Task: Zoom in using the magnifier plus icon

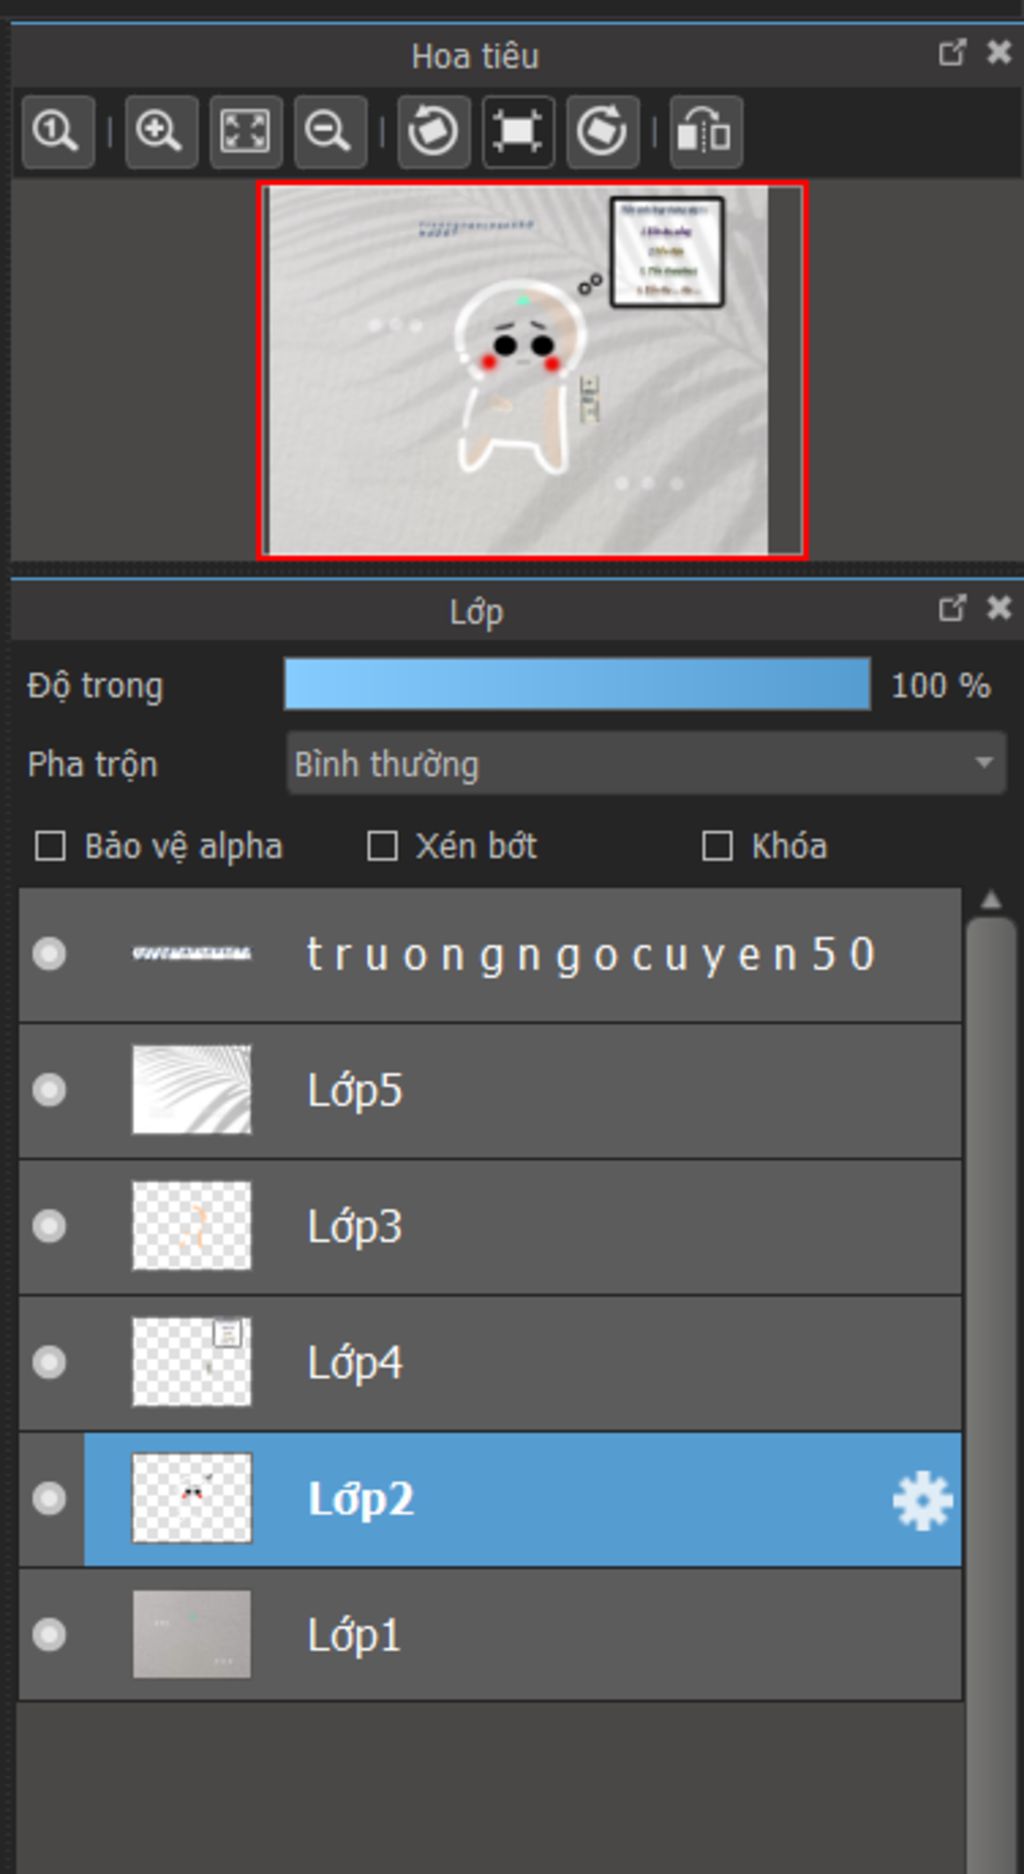Action: click(x=161, y=131)
